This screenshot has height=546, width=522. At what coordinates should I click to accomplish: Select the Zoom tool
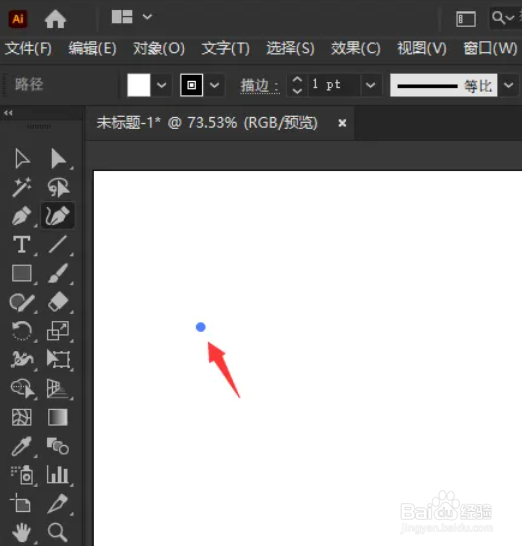[x=58, y=532]
